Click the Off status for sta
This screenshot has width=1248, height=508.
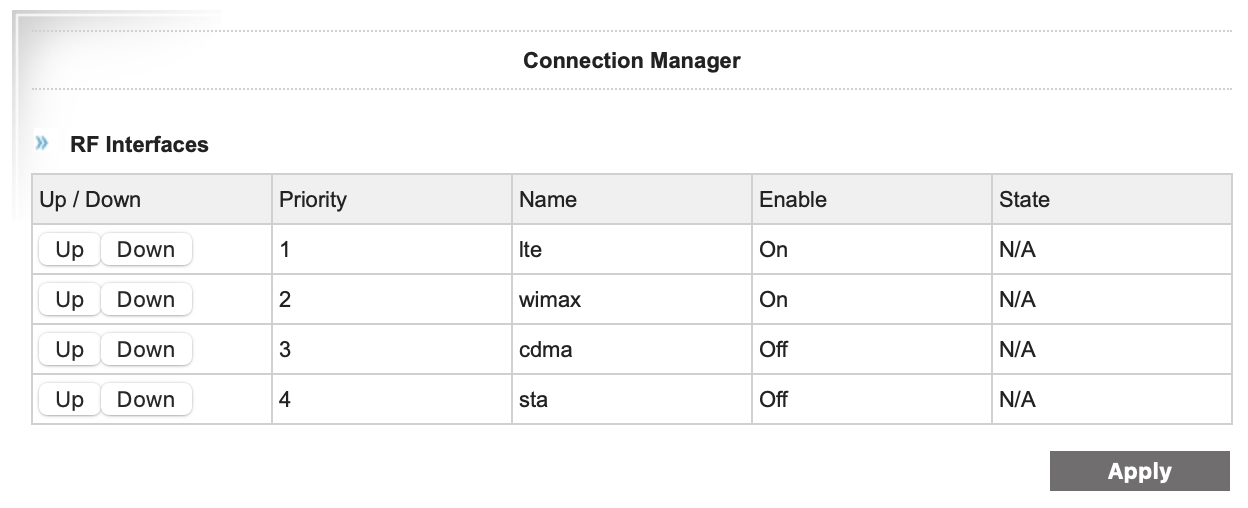773,400
